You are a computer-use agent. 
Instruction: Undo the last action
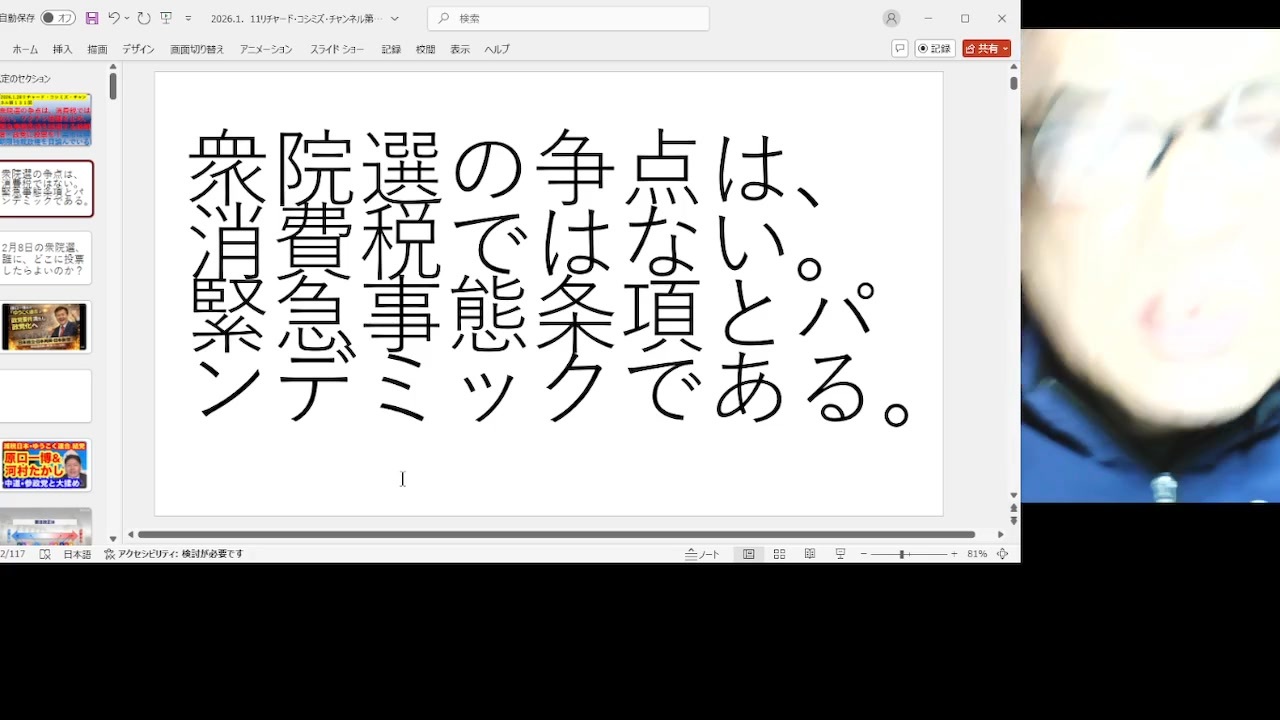coord(114,18)
